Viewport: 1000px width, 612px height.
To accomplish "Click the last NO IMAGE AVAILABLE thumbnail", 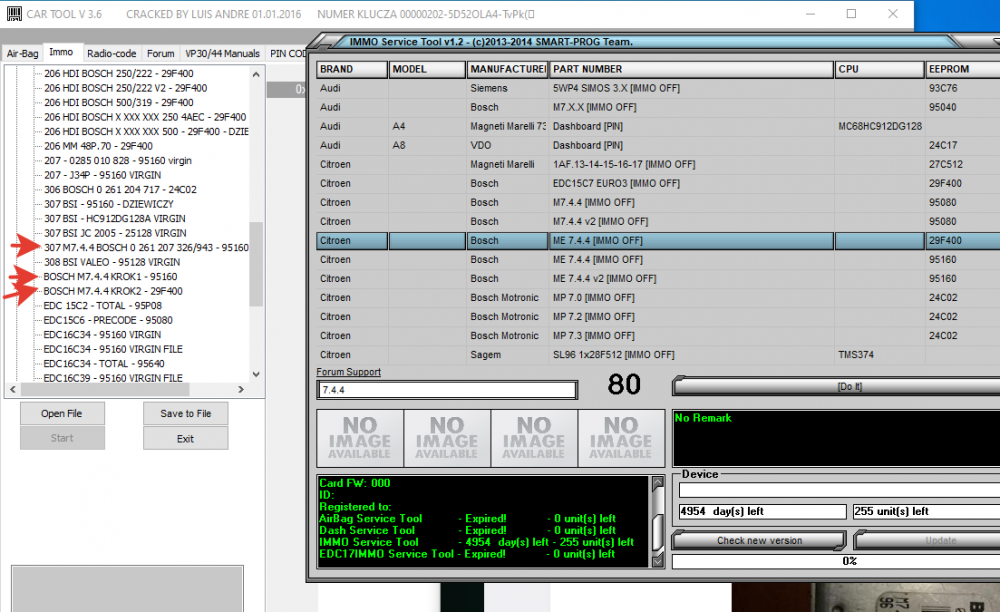I will 621,438.
